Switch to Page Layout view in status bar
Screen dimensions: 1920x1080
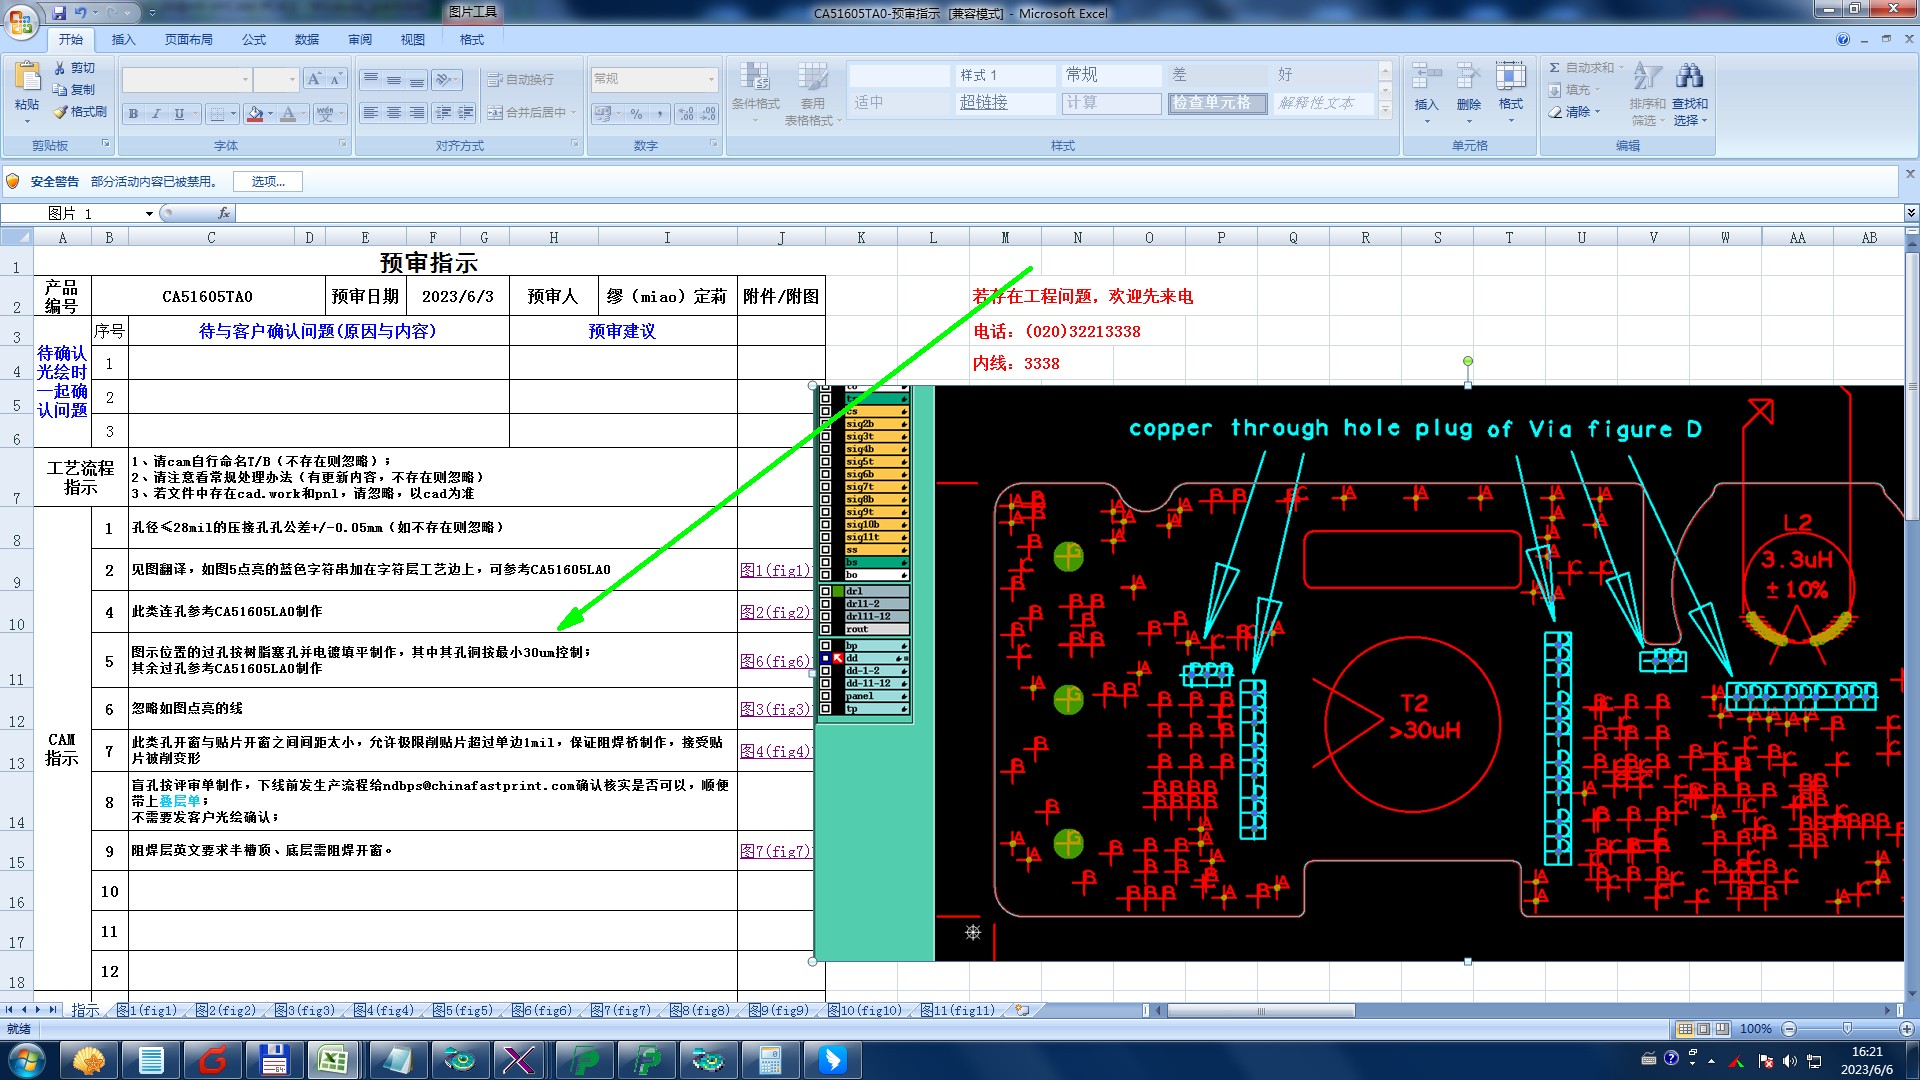pyautogui.click(x=1704, y=1029)
